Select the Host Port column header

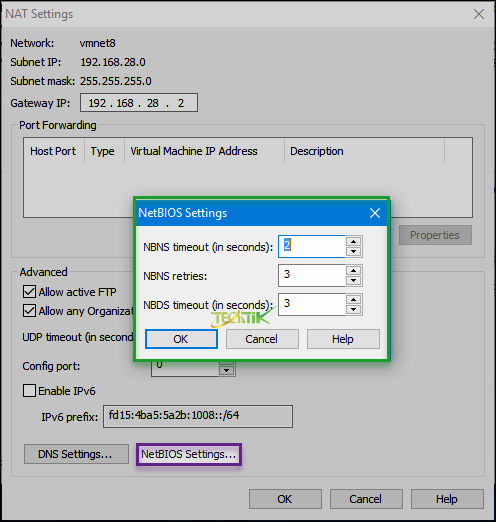[x=53, y=151]
